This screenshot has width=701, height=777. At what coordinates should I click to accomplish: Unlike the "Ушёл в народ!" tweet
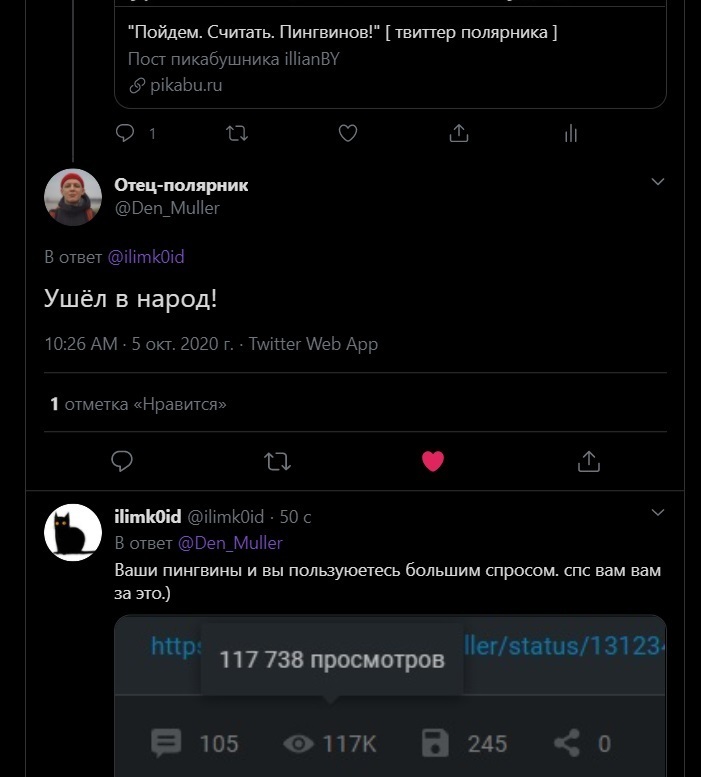click(433, 461)
